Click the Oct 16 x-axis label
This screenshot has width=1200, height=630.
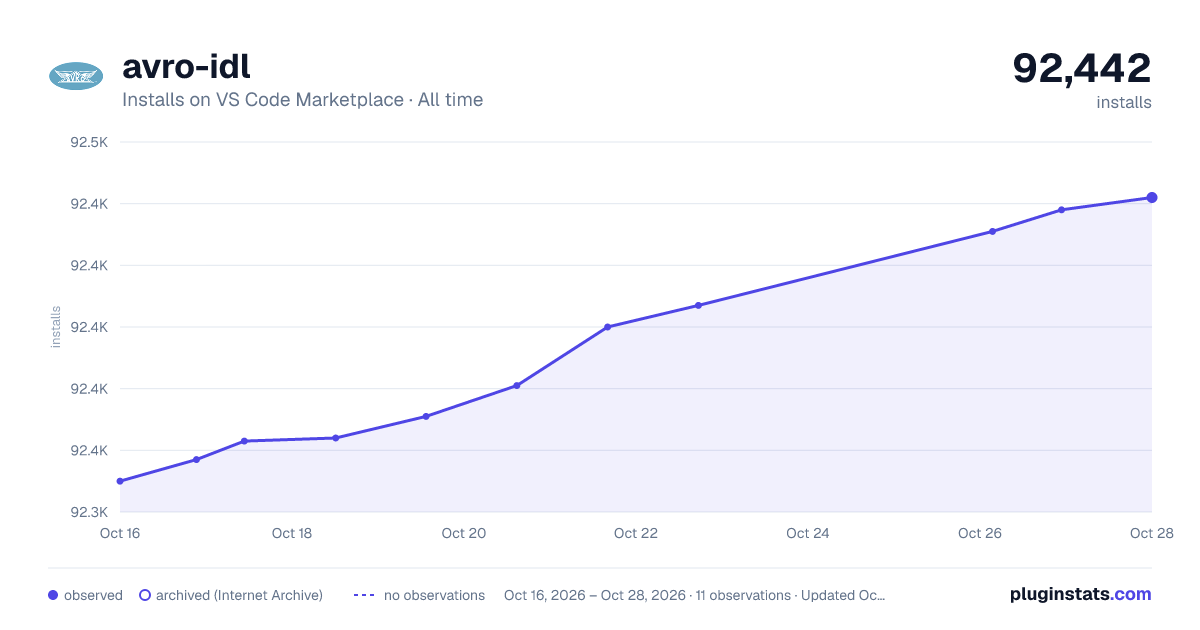[120, 533]
